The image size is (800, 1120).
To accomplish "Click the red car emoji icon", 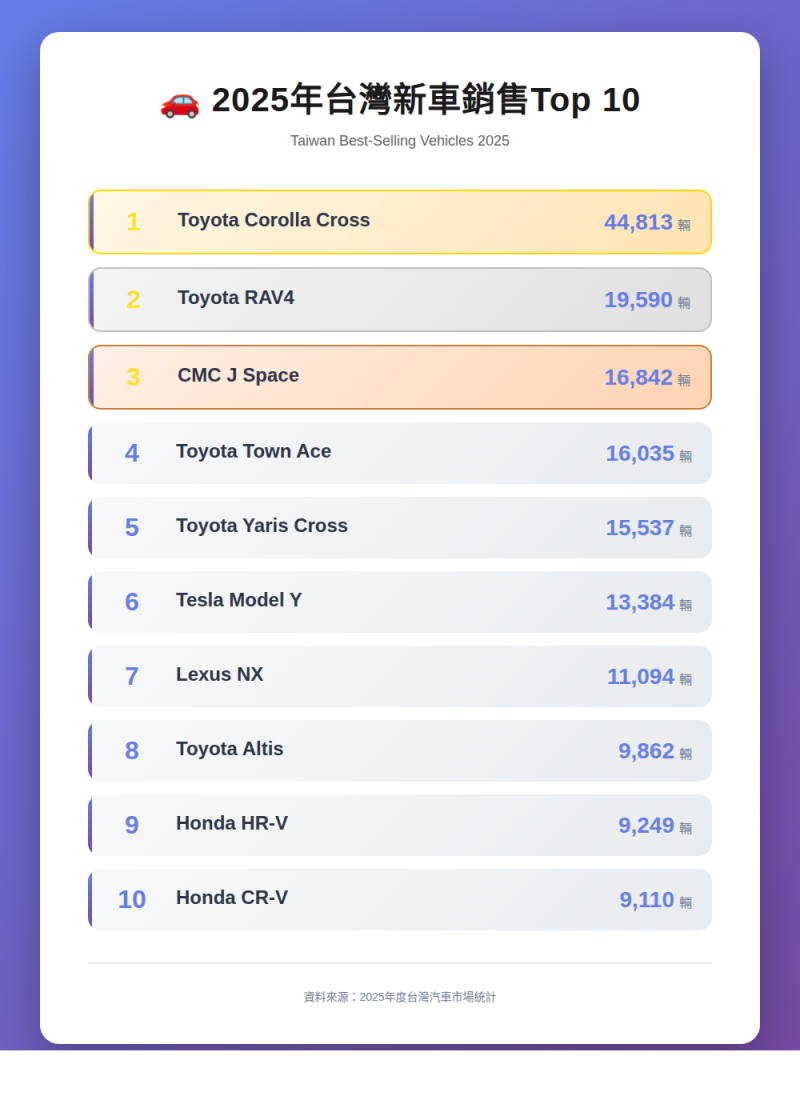I will (180, 101).
